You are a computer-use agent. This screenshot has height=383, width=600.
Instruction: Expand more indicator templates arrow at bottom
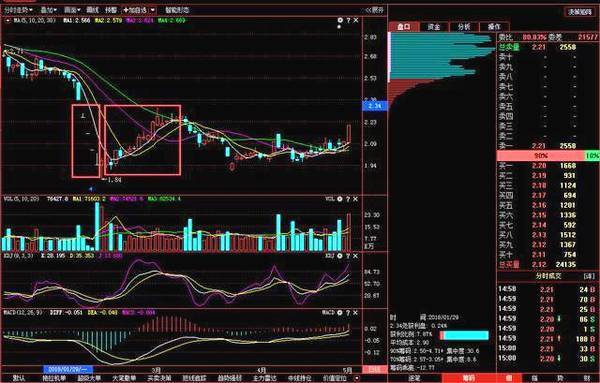[x=357, y=378]
